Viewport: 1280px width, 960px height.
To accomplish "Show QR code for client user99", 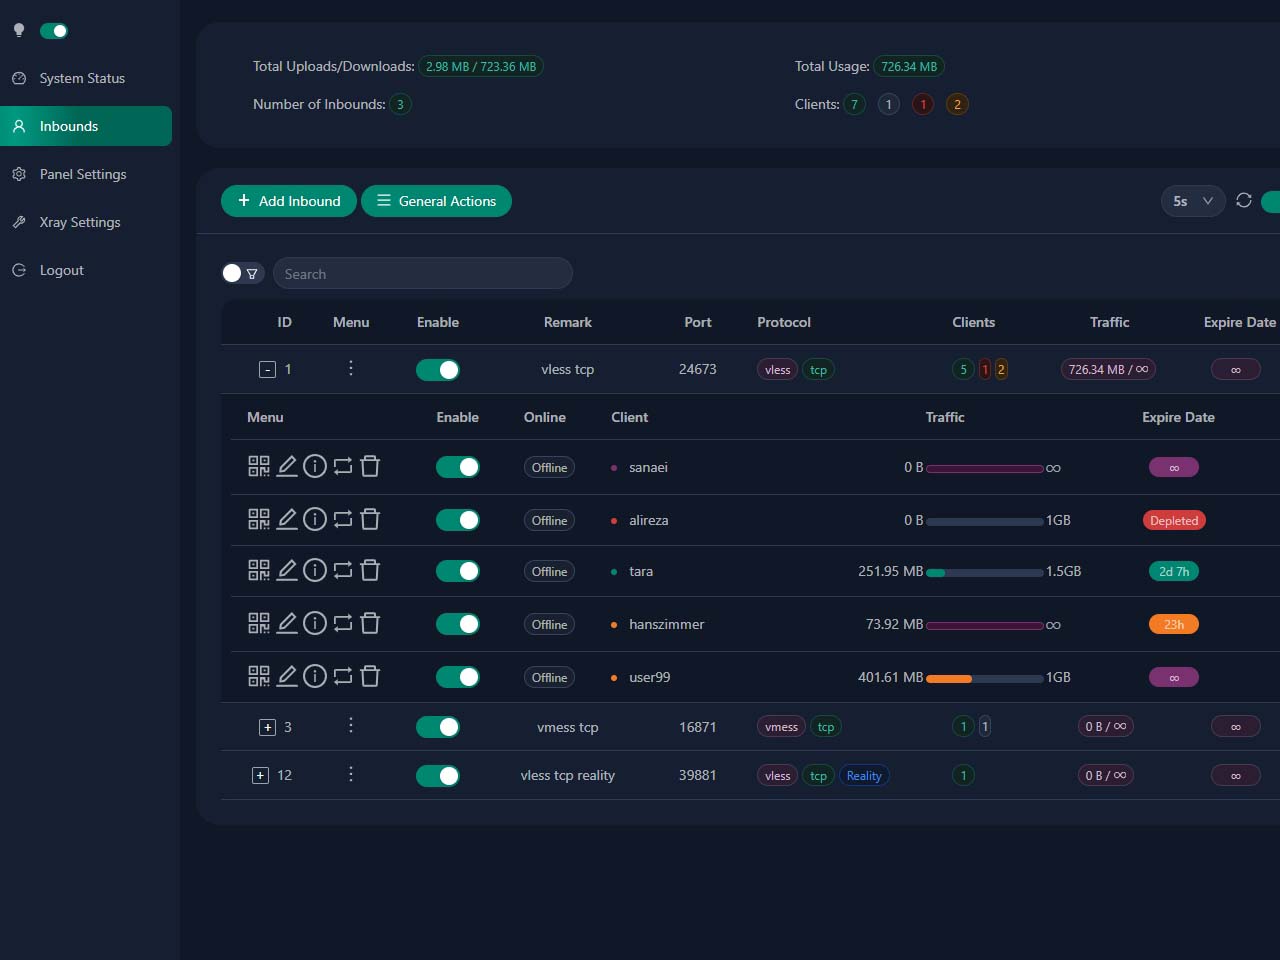I will (259, 676).
